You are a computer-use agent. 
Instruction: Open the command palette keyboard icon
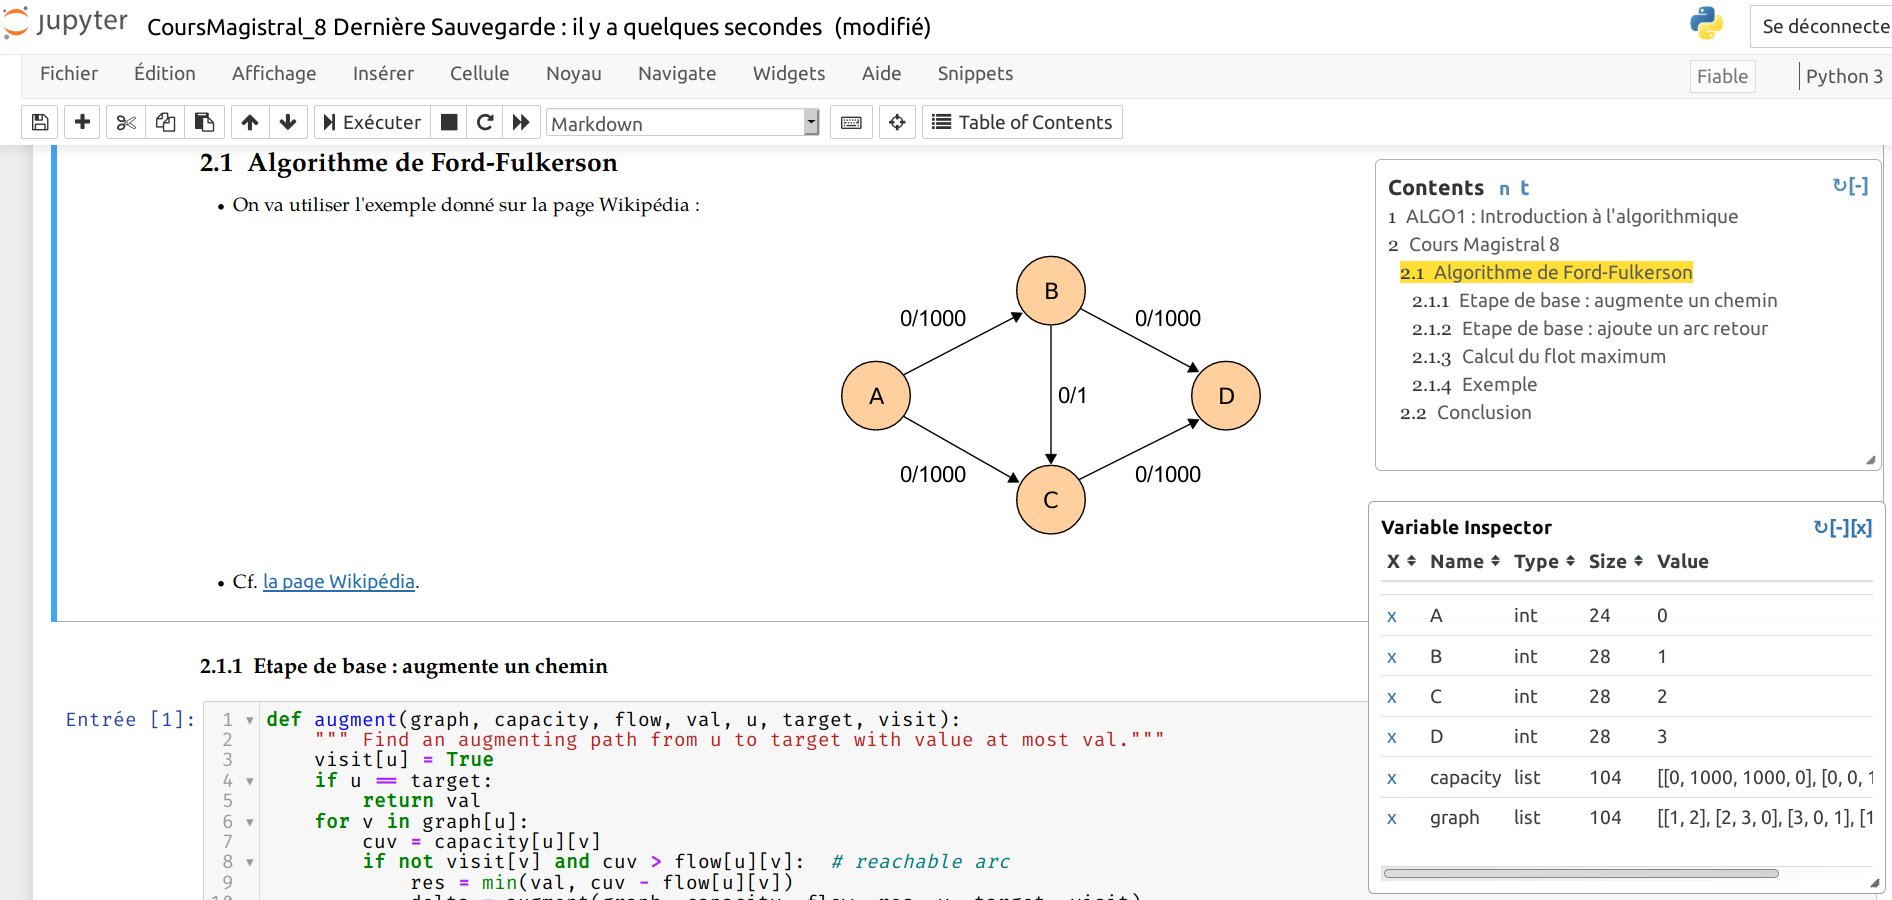851,122
